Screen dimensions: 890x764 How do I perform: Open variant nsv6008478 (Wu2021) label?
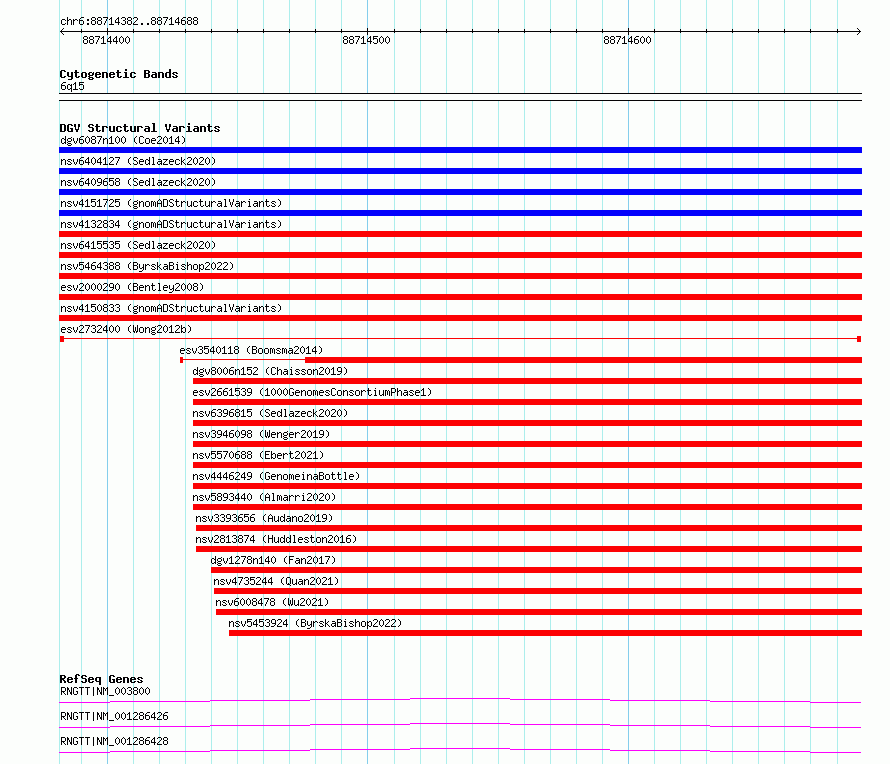click(x=272, y=602)
